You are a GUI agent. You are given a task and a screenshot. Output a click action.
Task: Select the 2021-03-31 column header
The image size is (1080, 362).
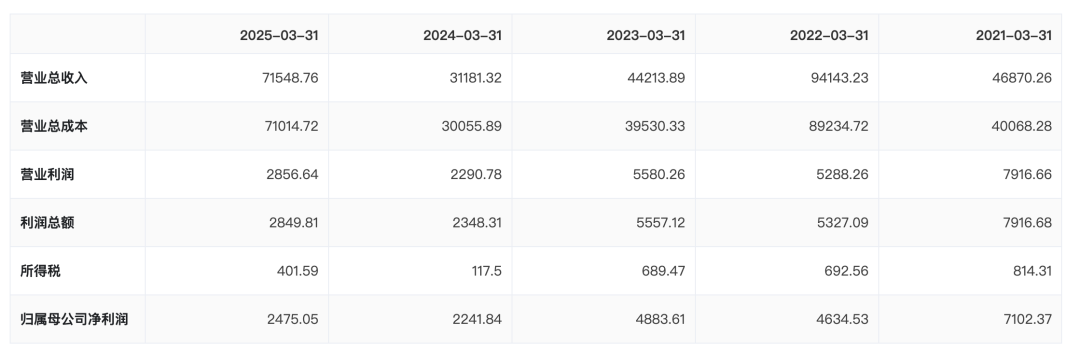click(x=1014, y=35)
